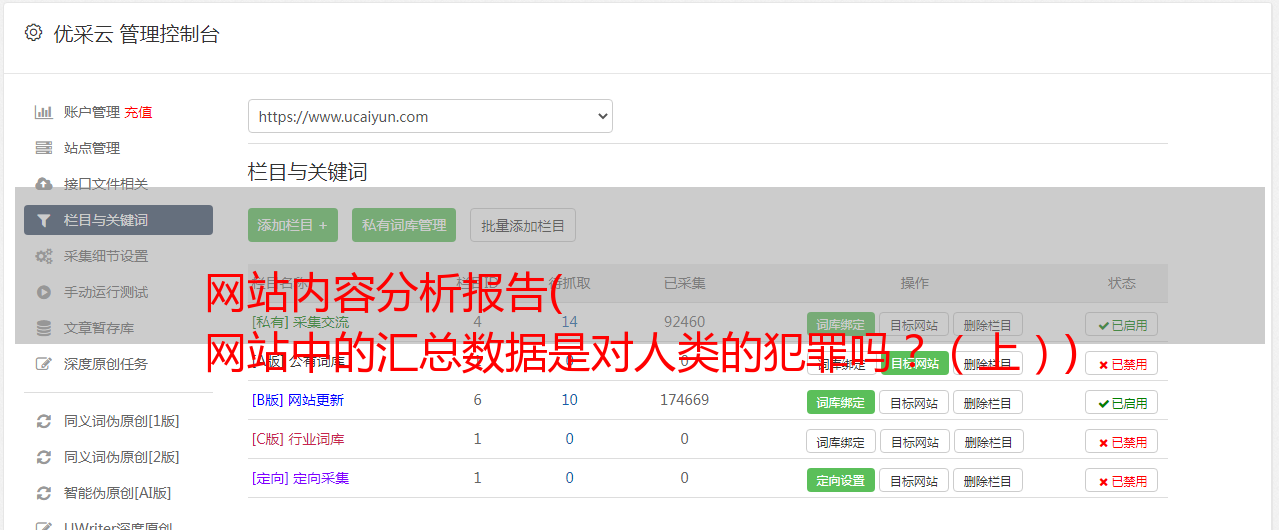
Task: Open the [B版] 网站更新 column link
Action: [x=298, y=400]
